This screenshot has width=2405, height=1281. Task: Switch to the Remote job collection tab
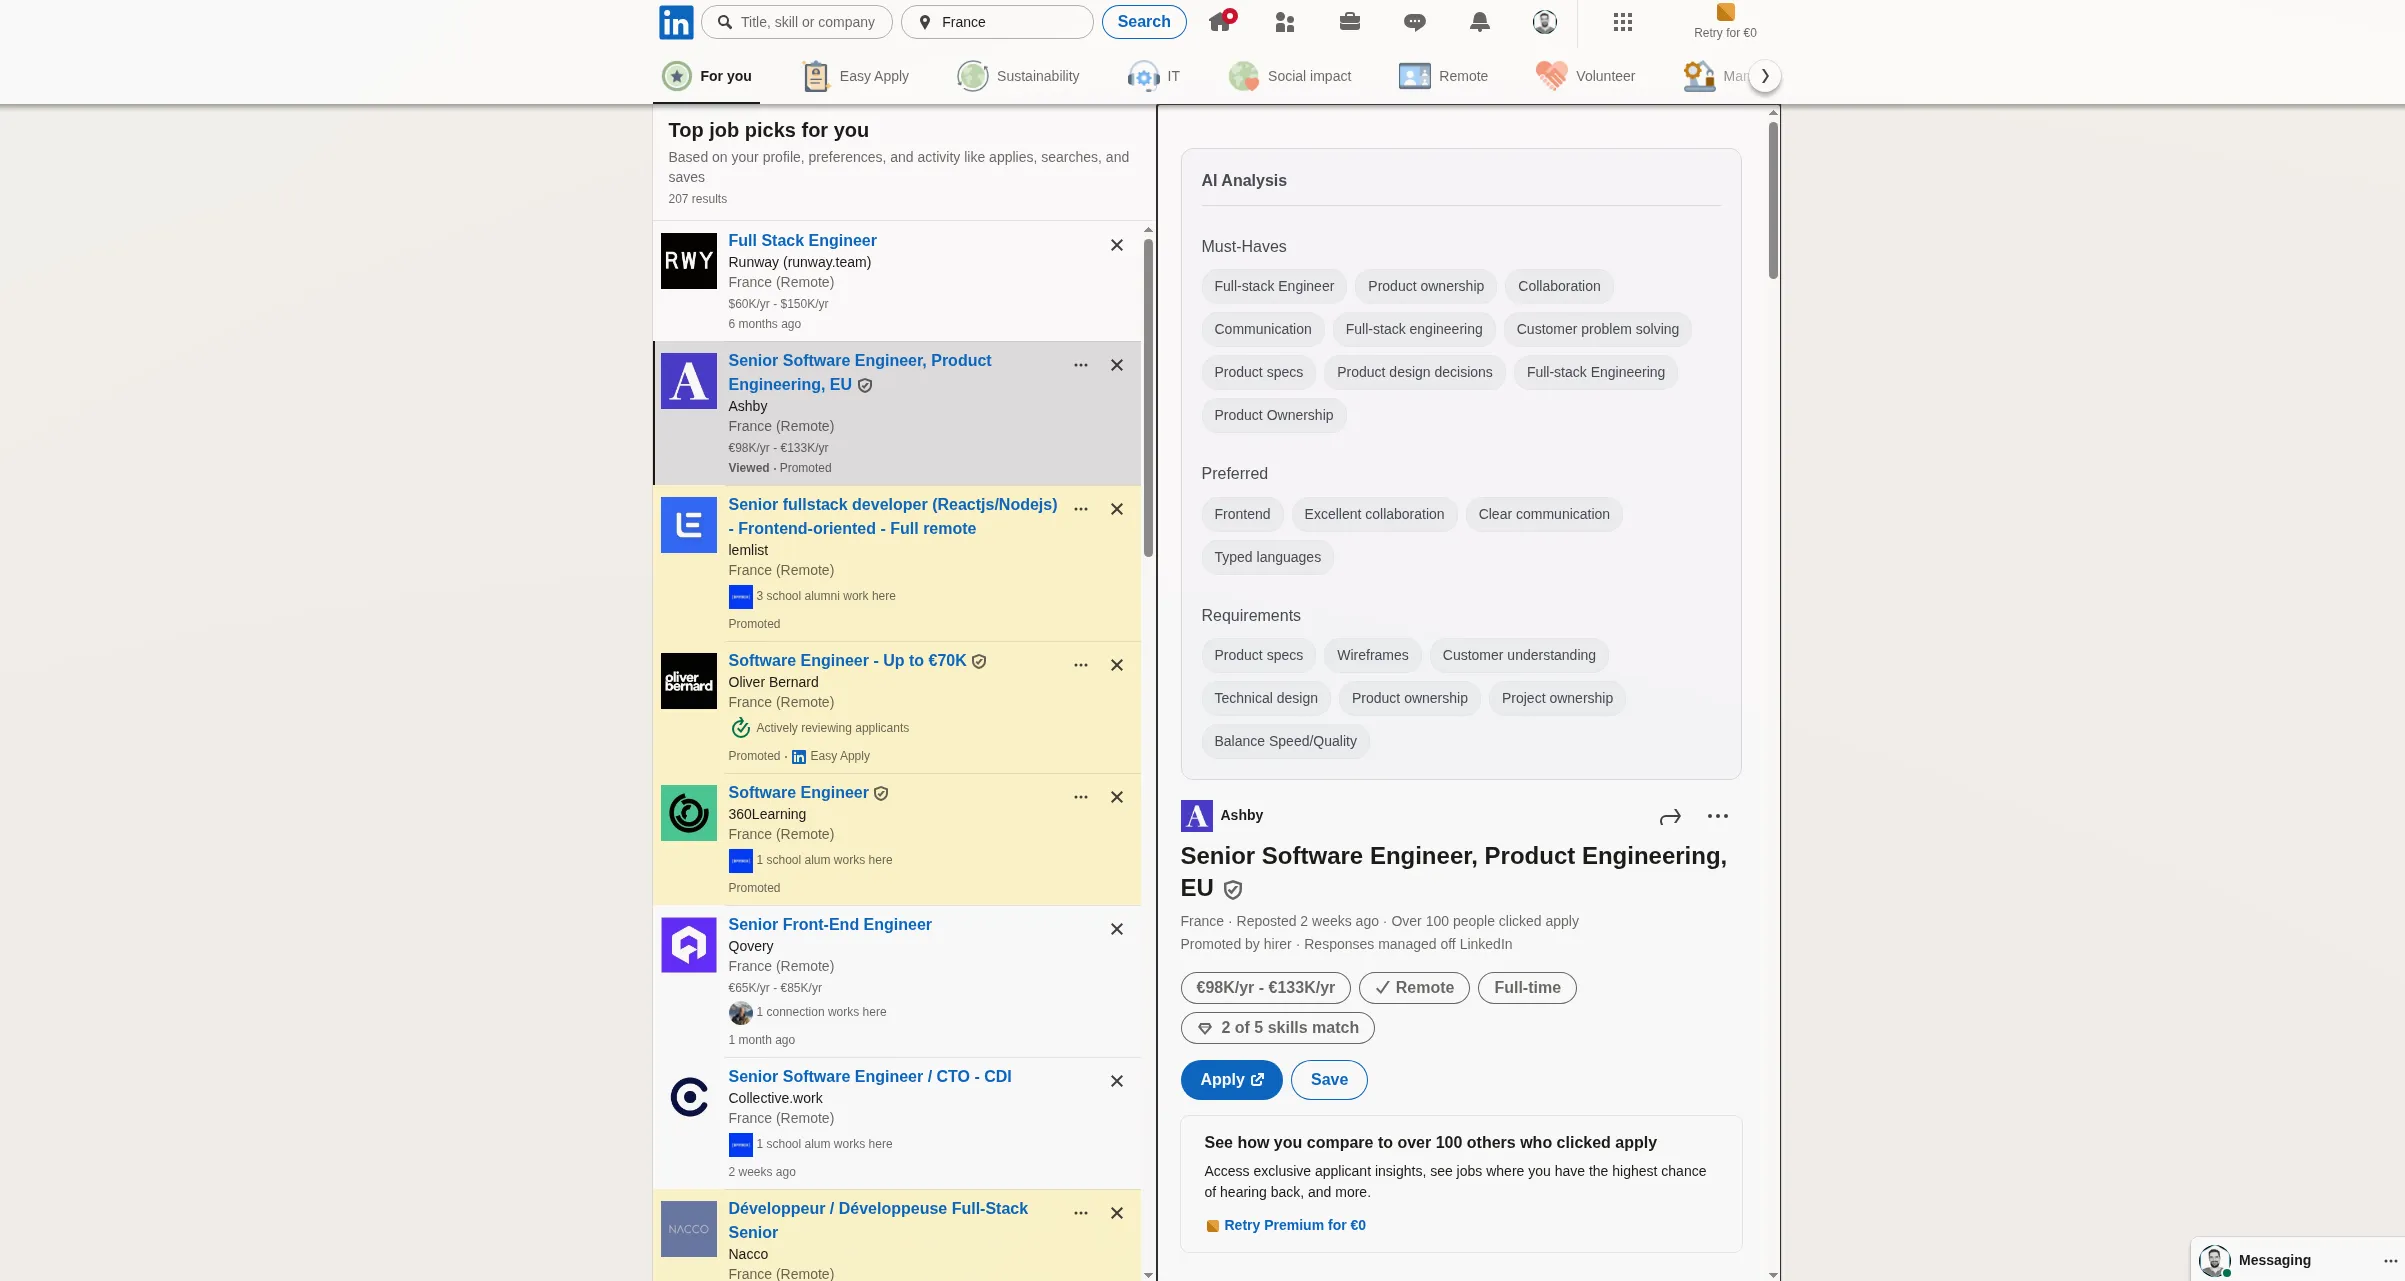[x=1443, y=75]
